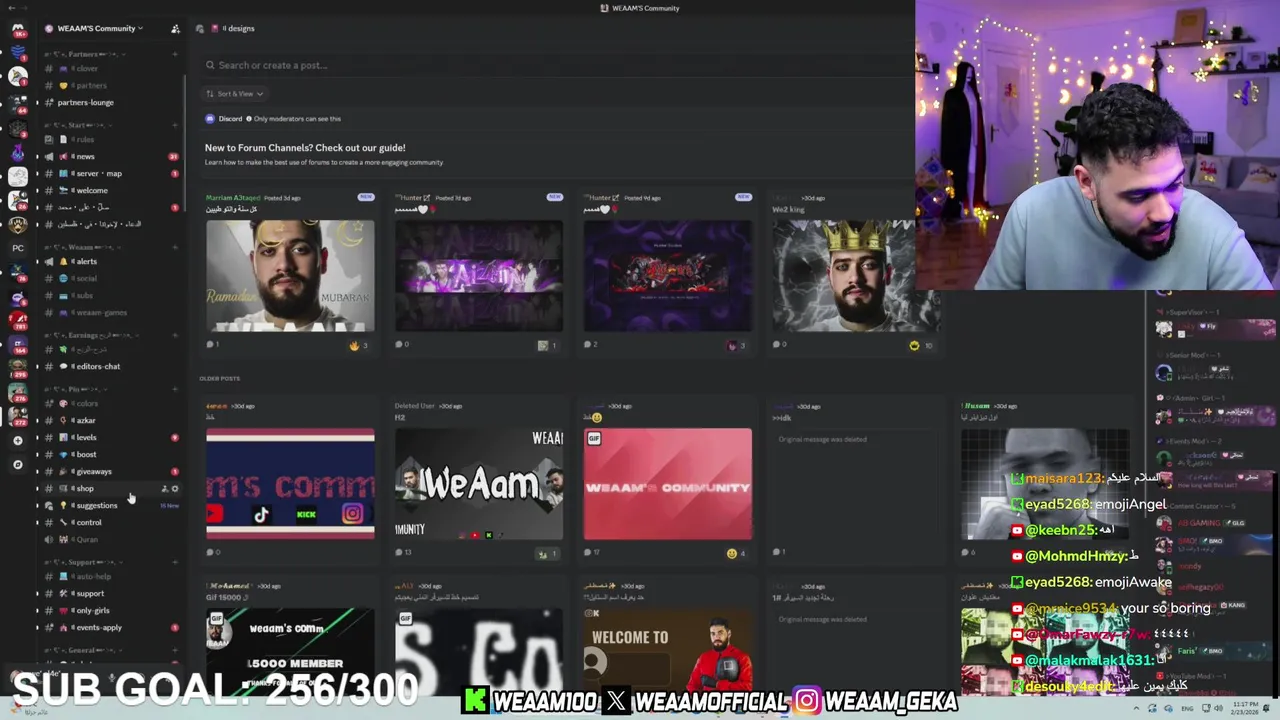Click the Older Posts section label
The width and height of the screenshot is (1280, 720).
click(x=219, y=379)
